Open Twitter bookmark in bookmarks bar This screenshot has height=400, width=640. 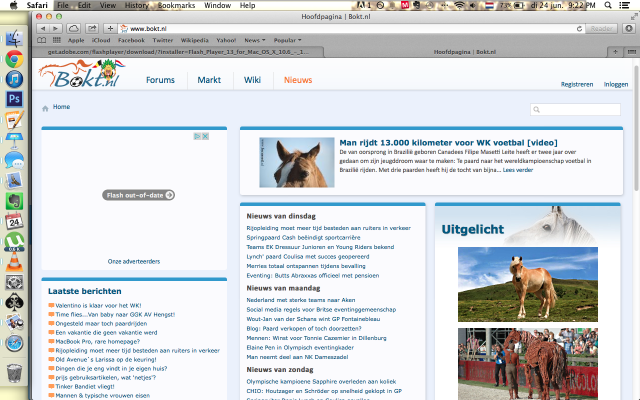tap(162, 40)
